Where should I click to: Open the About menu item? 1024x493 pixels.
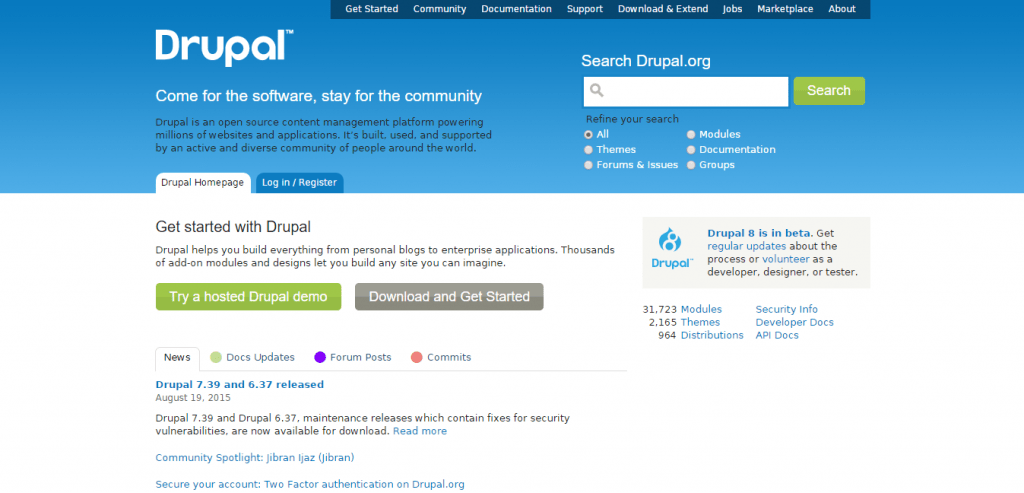842,9
